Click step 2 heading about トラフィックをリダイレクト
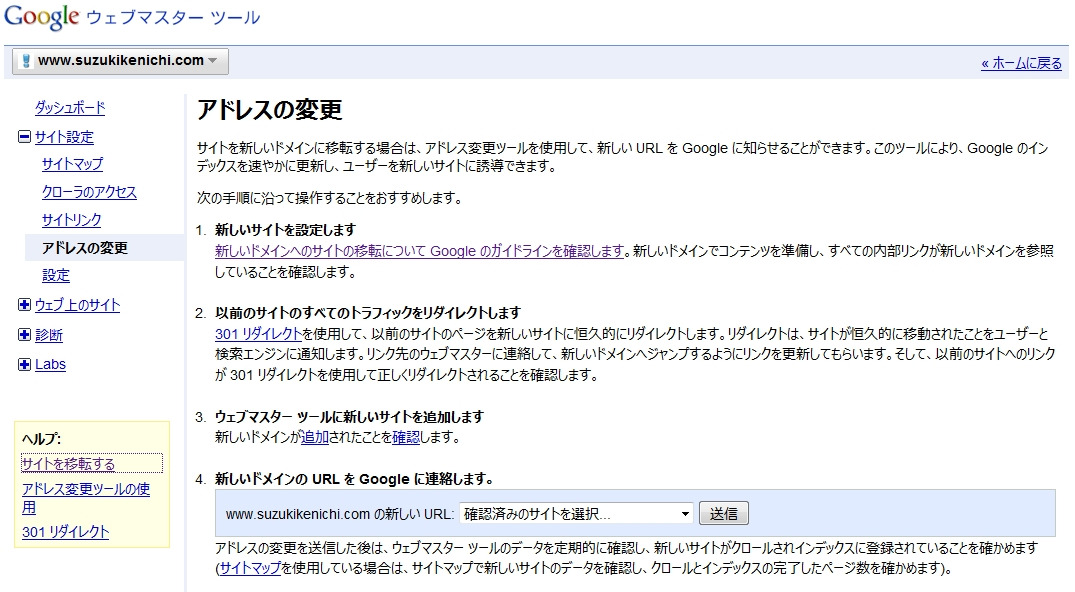Screen dimensions: 1075x592 (368, 313)
